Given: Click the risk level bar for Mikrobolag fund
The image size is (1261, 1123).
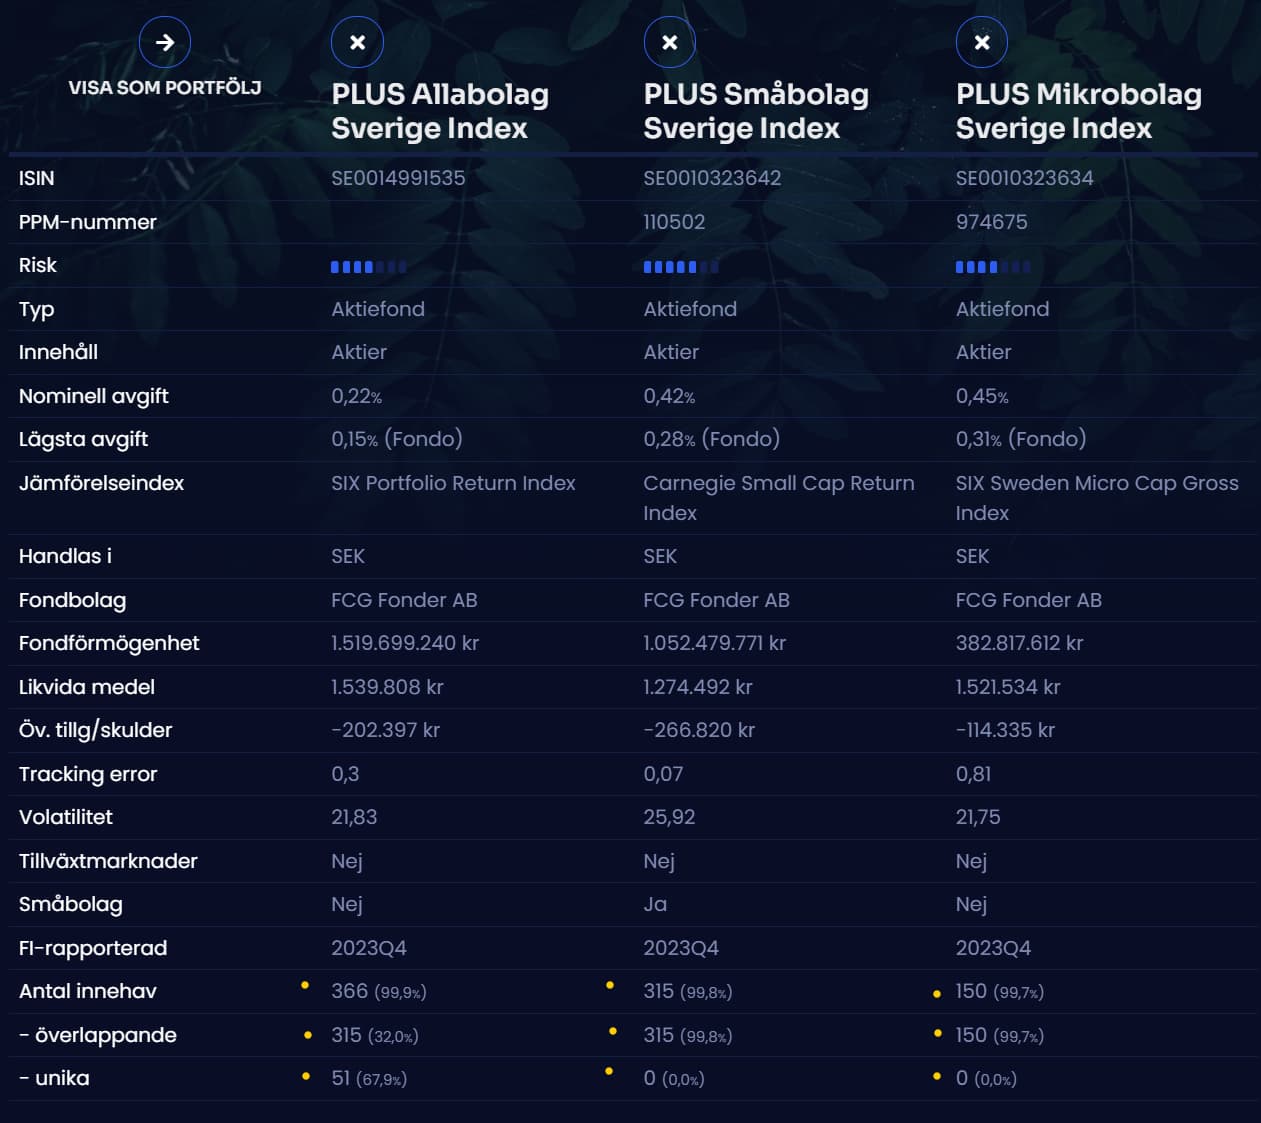Looking at the screenshot, I should 992,267.
